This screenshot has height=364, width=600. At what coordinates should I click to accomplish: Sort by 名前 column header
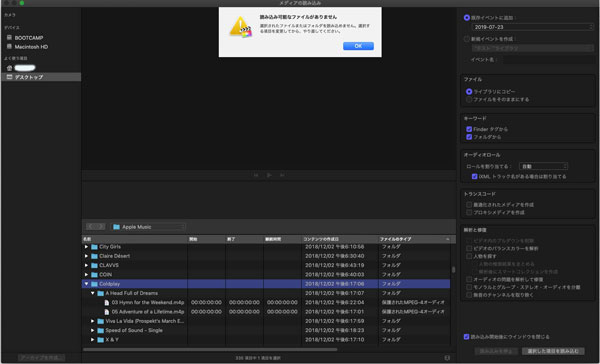point(135,239)
